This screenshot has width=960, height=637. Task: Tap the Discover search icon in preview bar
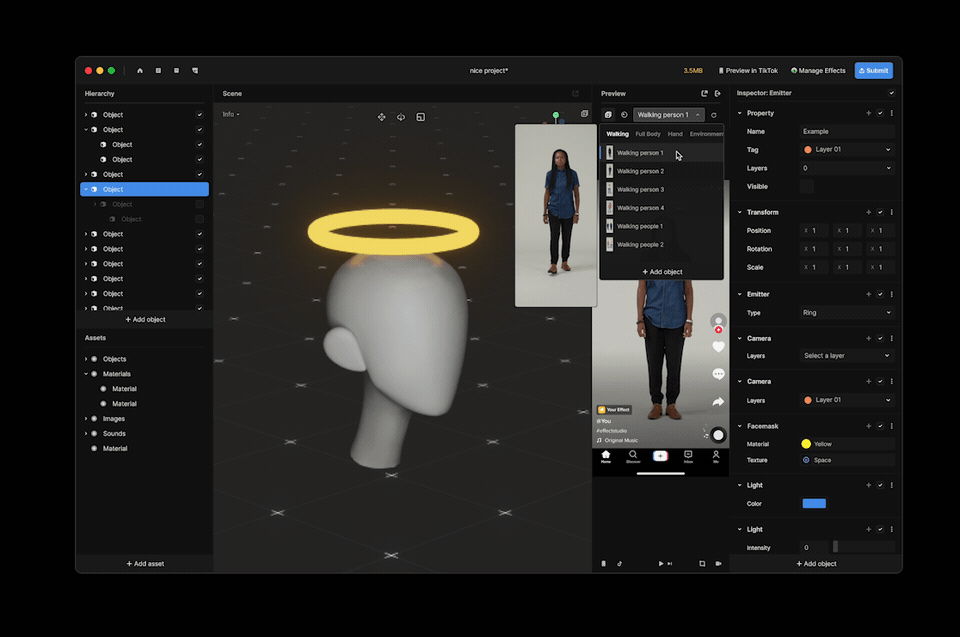click(x=633, y=456)
